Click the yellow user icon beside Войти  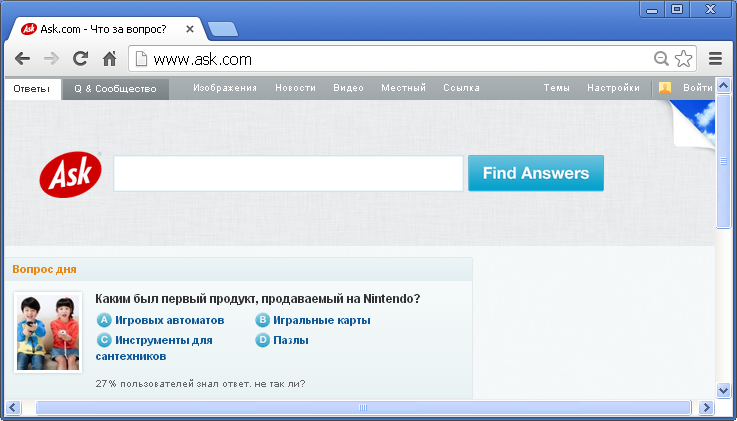(x=665, y=88)
